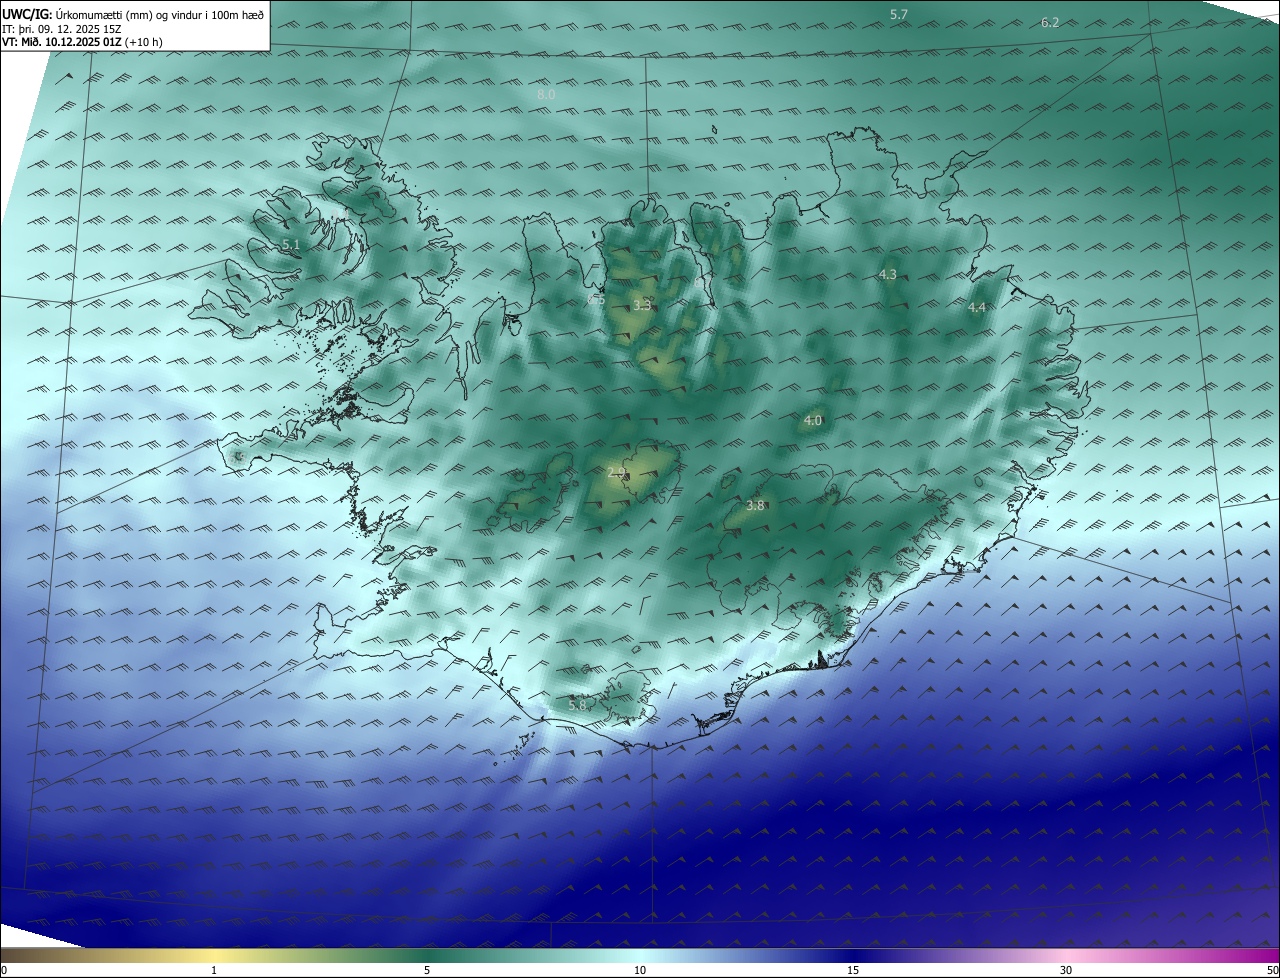The height and width of the screenshot is (978, 1280).
Task: Click the colorbar tick labeled 50
Action: pos(1272,970)
